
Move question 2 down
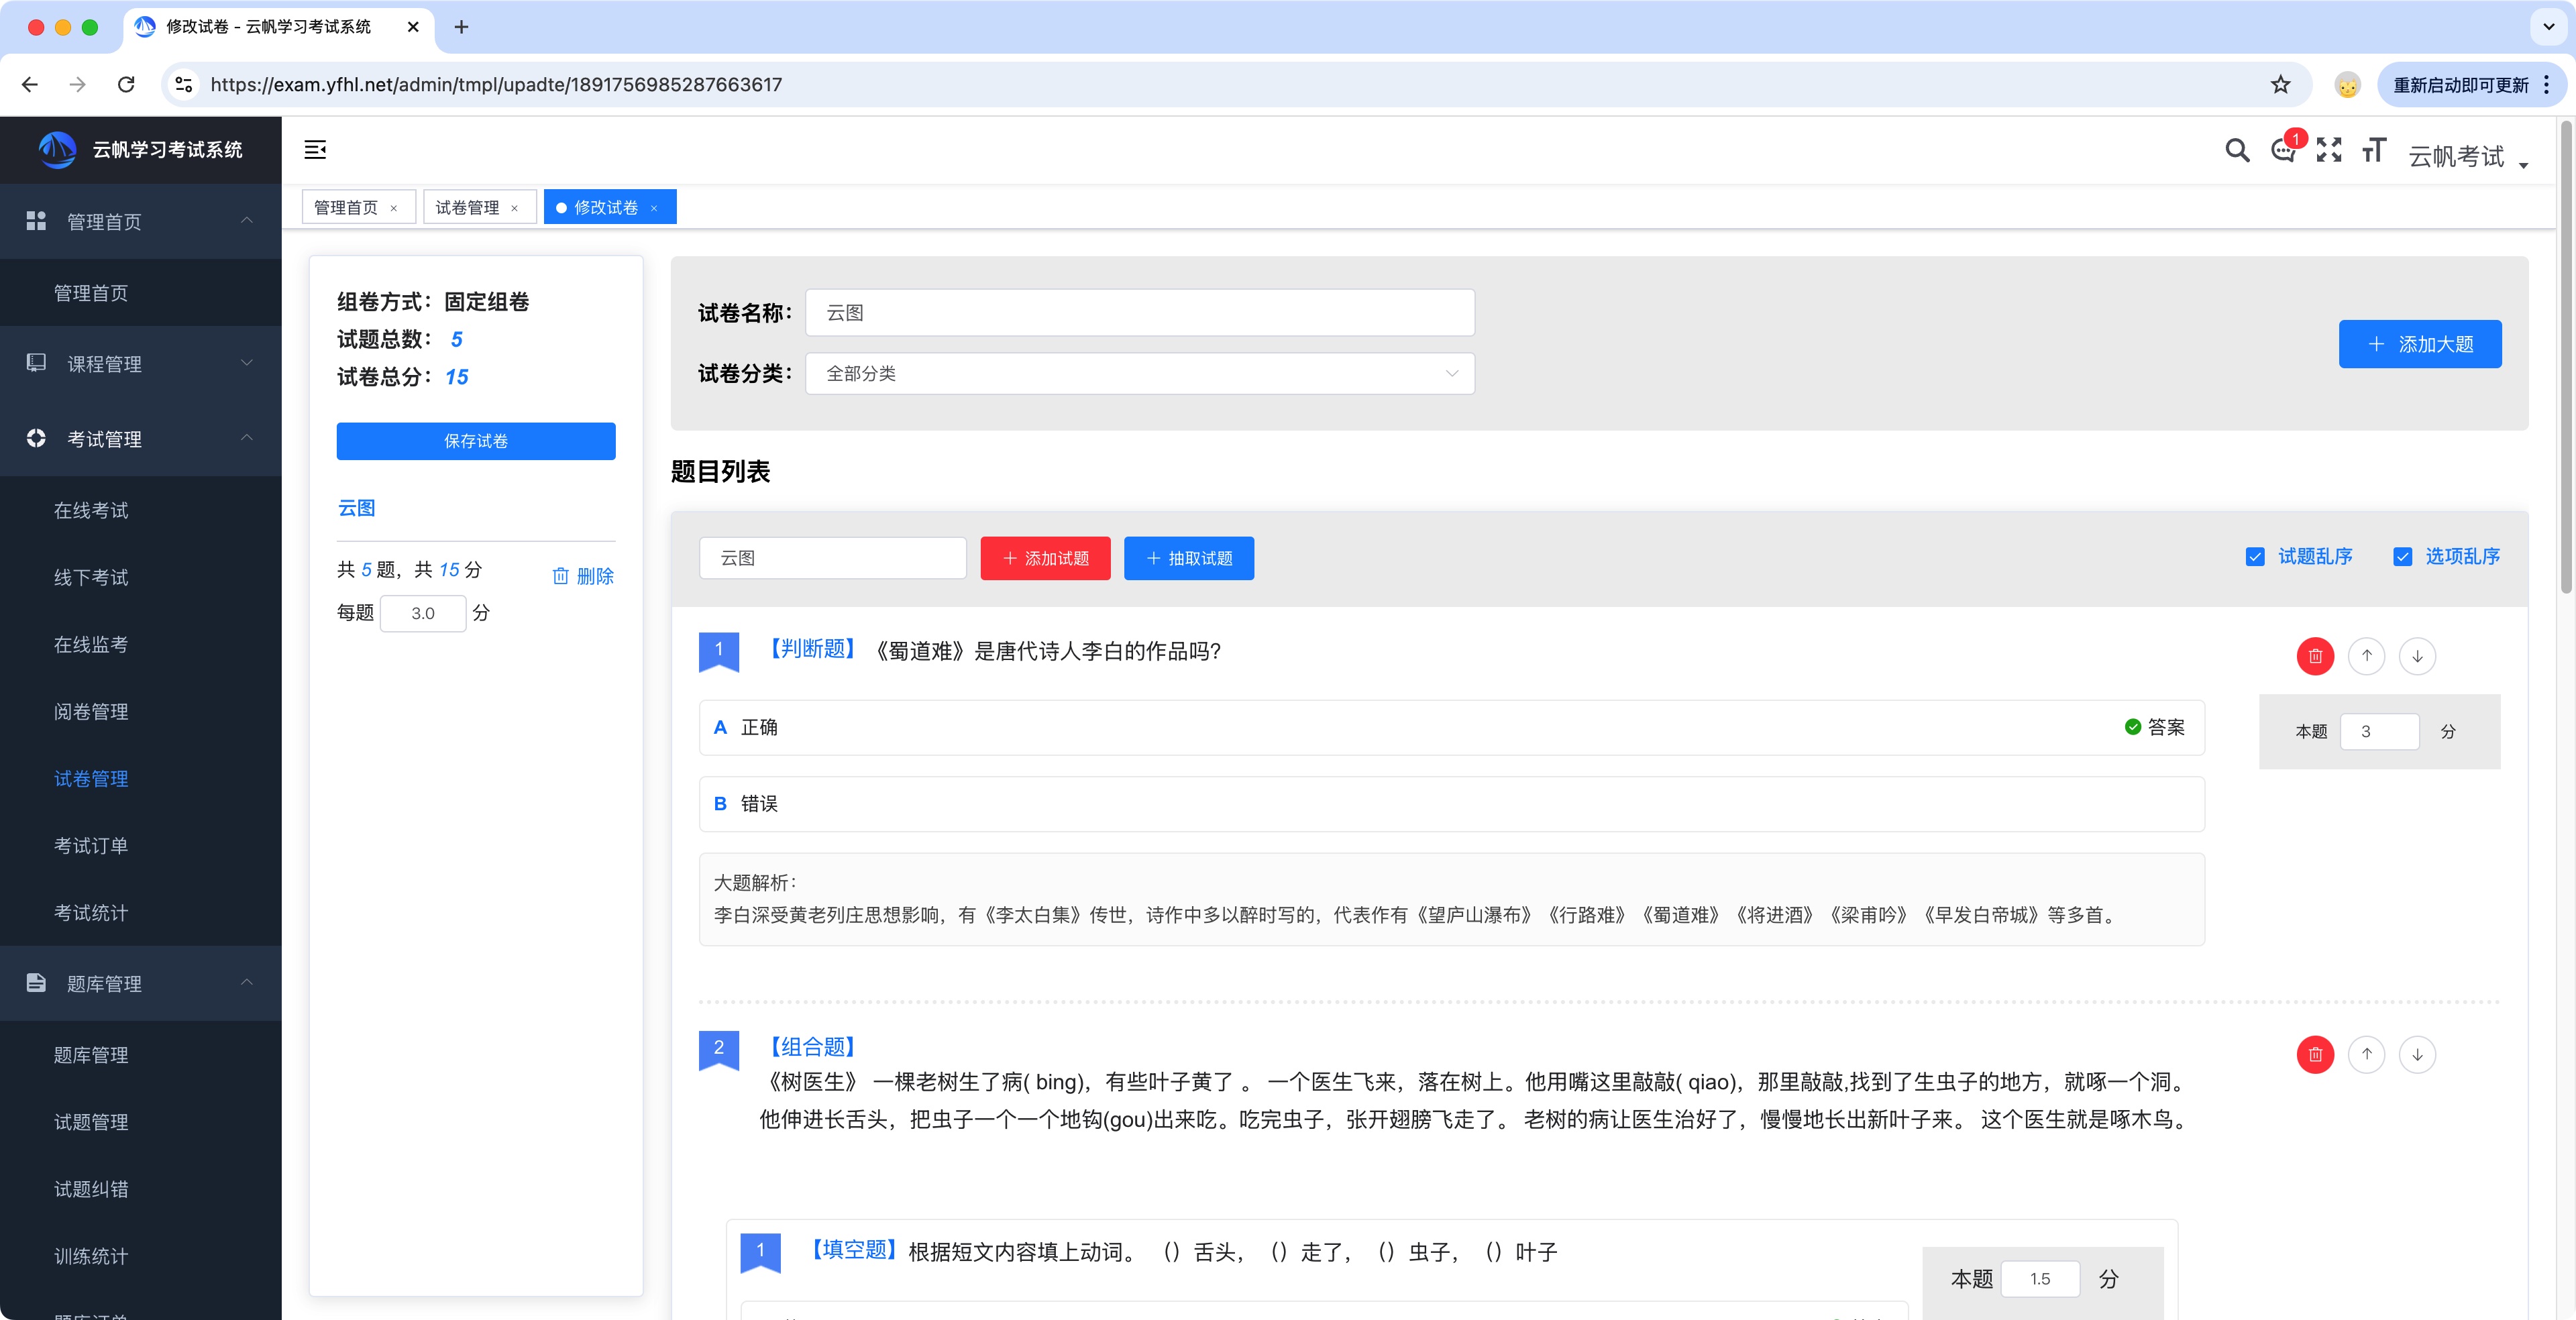(2417, 1054)
